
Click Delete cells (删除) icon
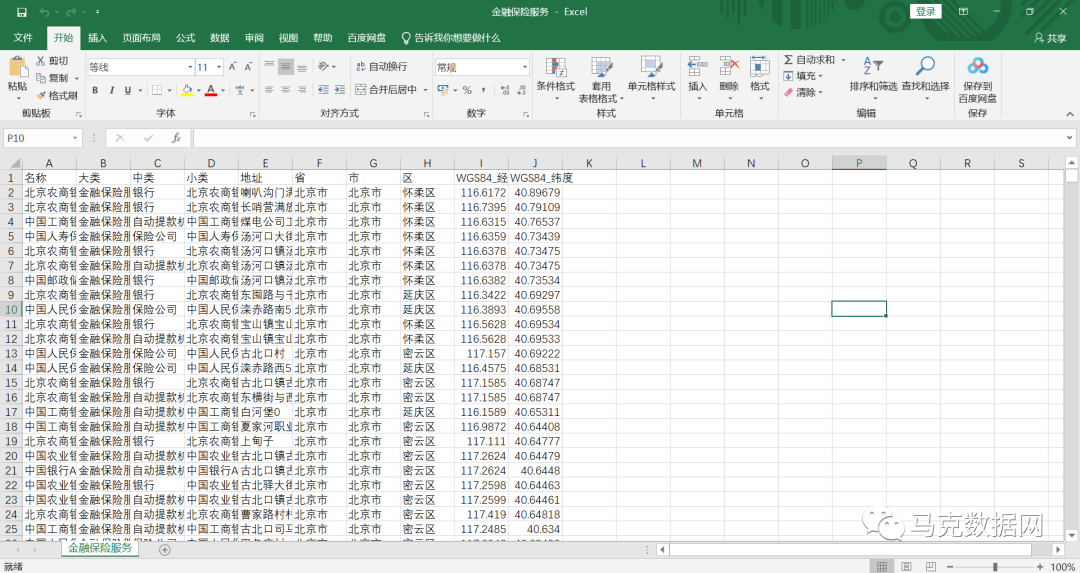pyautogui.click(x=729, y=67)
